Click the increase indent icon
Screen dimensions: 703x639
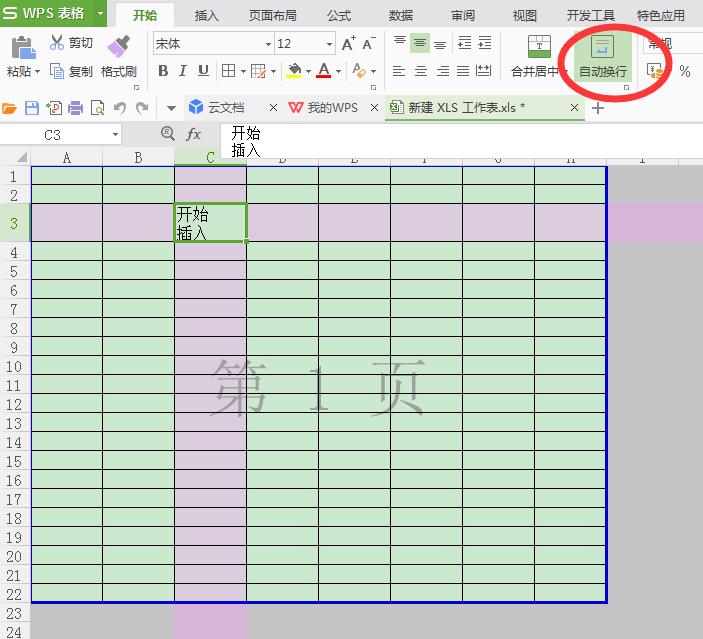coord(485,43)
